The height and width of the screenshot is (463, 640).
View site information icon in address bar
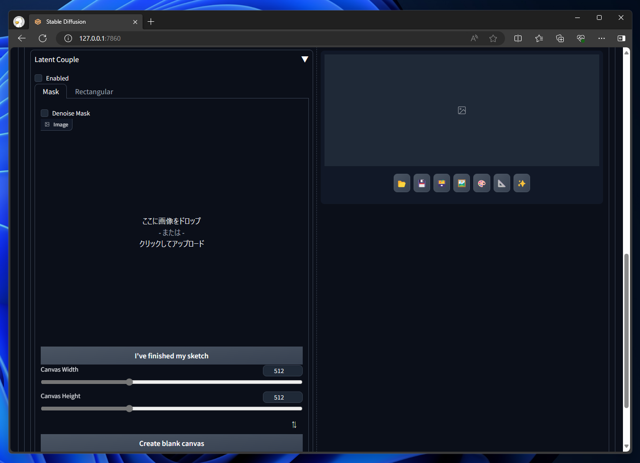point(68,38)
